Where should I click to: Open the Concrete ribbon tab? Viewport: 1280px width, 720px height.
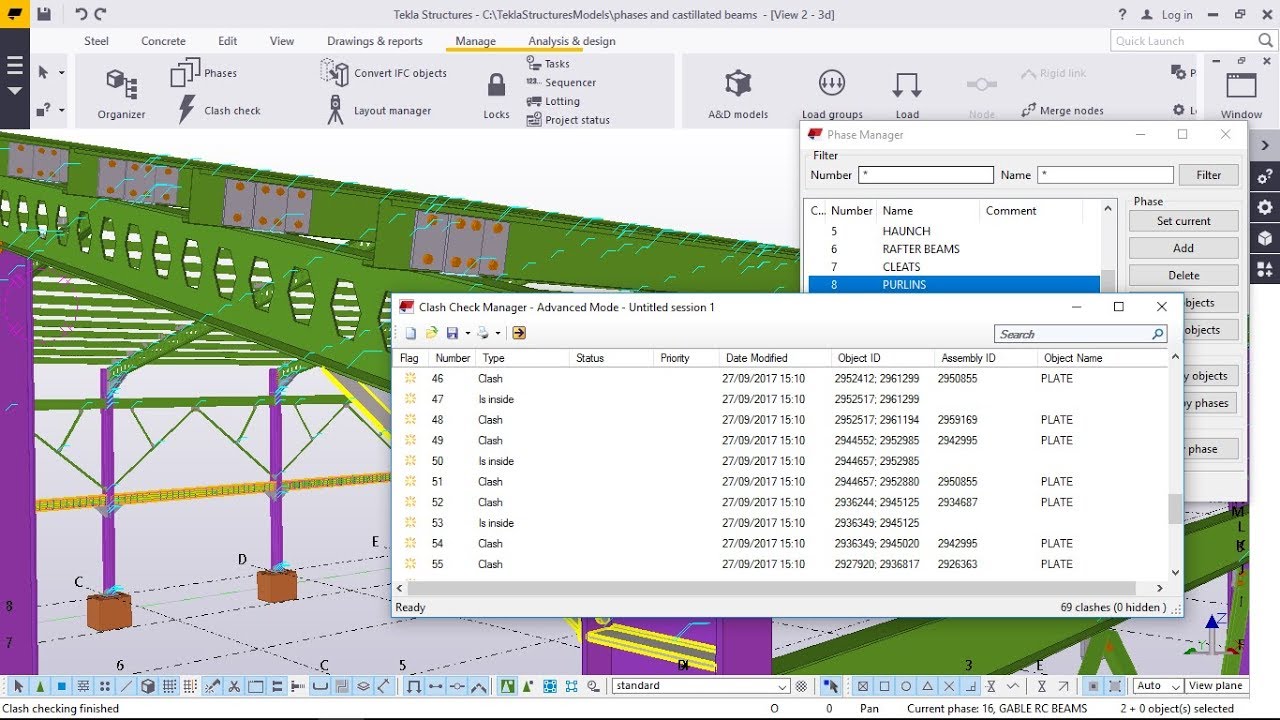(163, 41)
